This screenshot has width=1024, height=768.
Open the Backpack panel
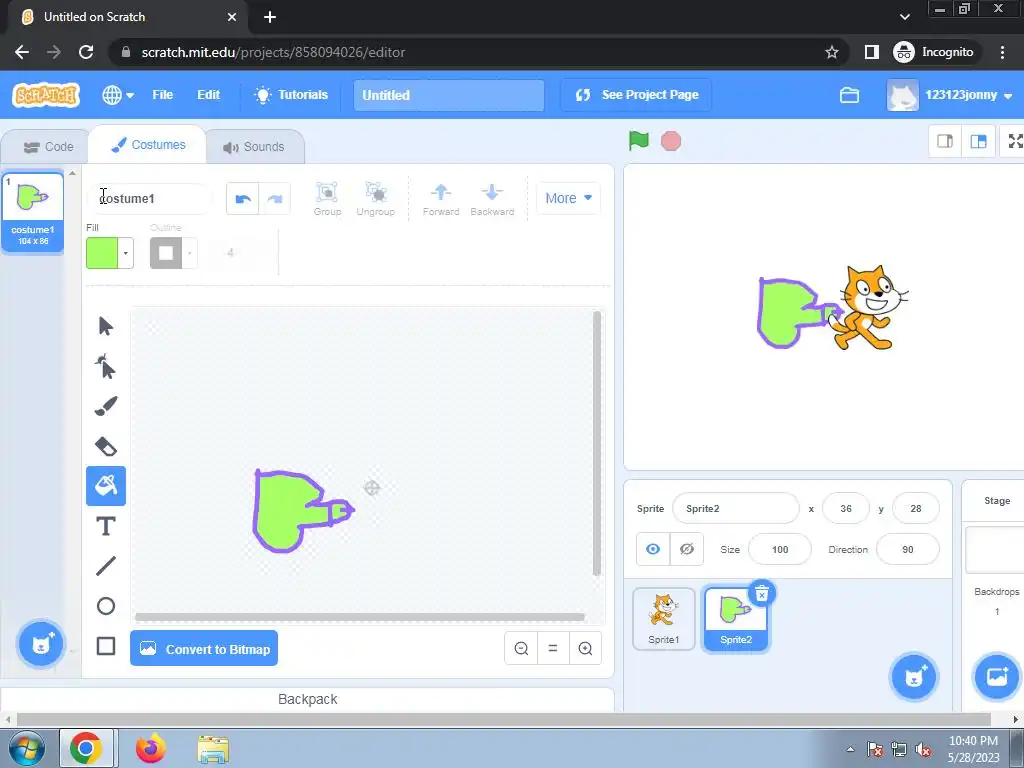(x=308, y=699)
